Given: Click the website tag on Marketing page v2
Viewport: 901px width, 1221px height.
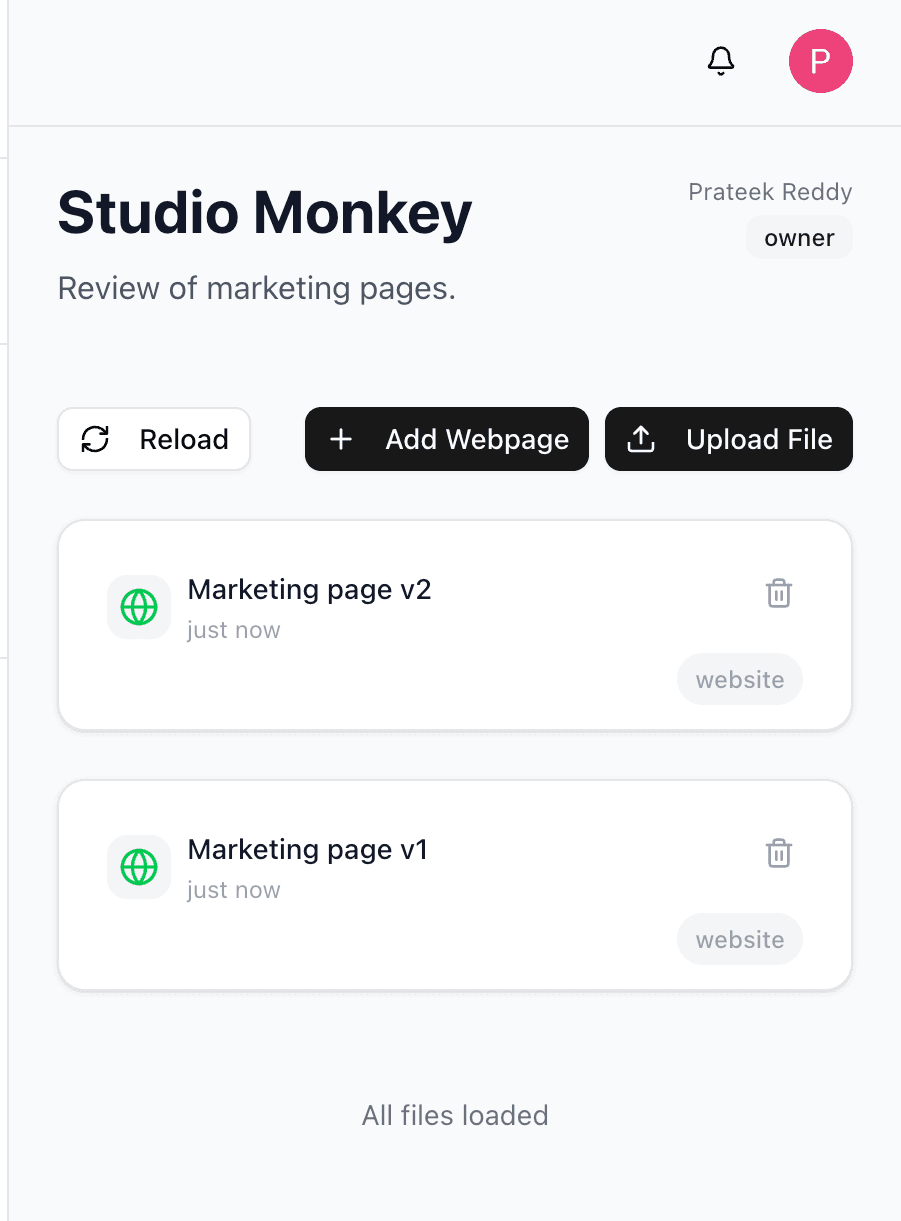Looking at the screenshot, I should click(740, 680).
